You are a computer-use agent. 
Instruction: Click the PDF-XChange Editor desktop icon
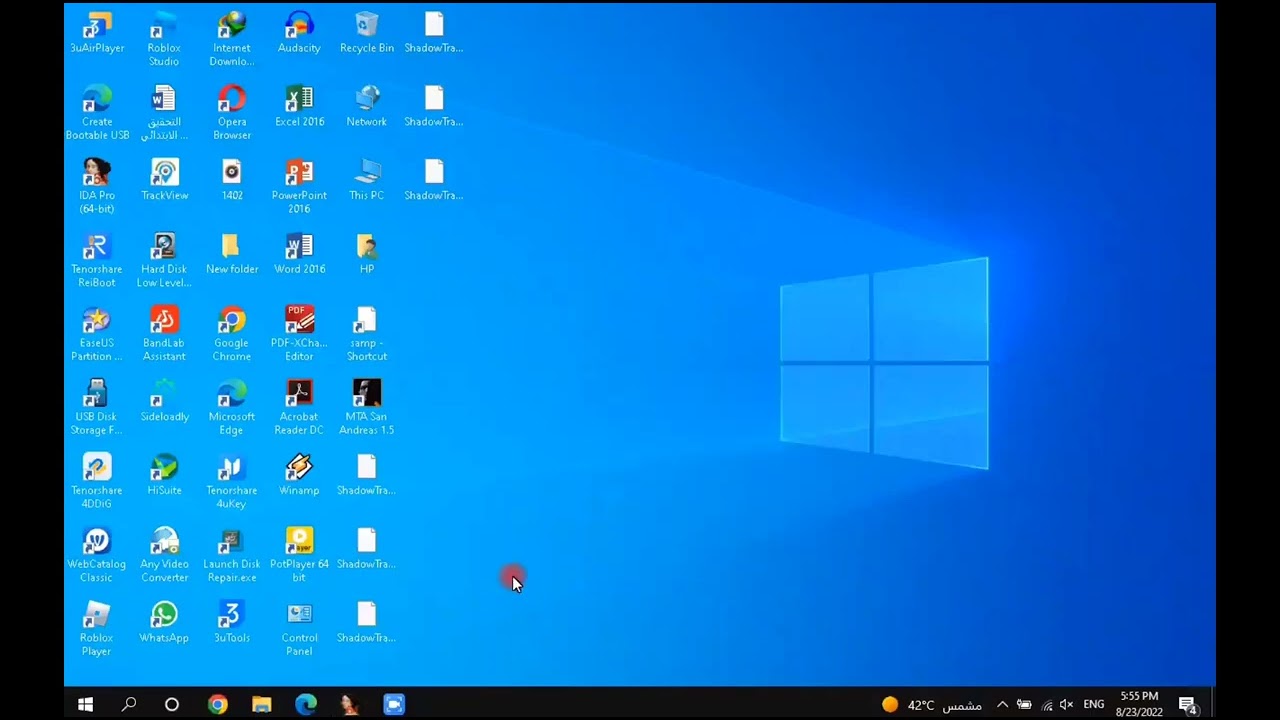click(299, 335)
